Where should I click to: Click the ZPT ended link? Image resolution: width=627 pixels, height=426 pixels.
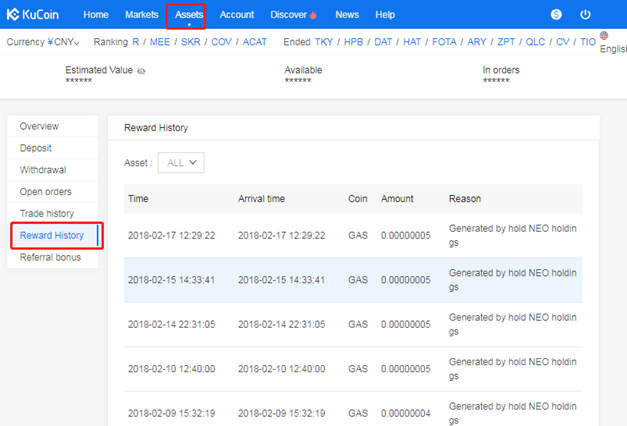coord(506,42)
